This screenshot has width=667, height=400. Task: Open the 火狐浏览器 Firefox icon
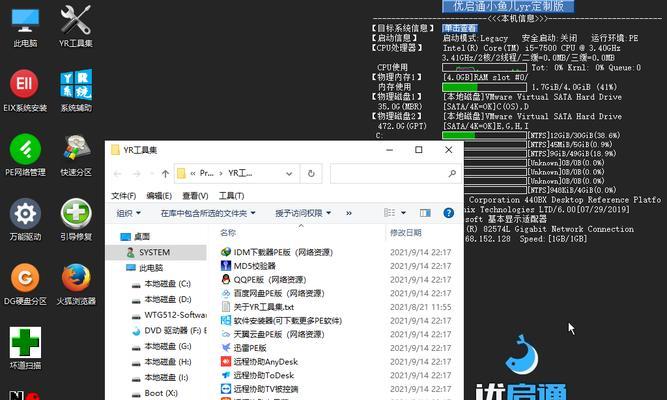76,284
